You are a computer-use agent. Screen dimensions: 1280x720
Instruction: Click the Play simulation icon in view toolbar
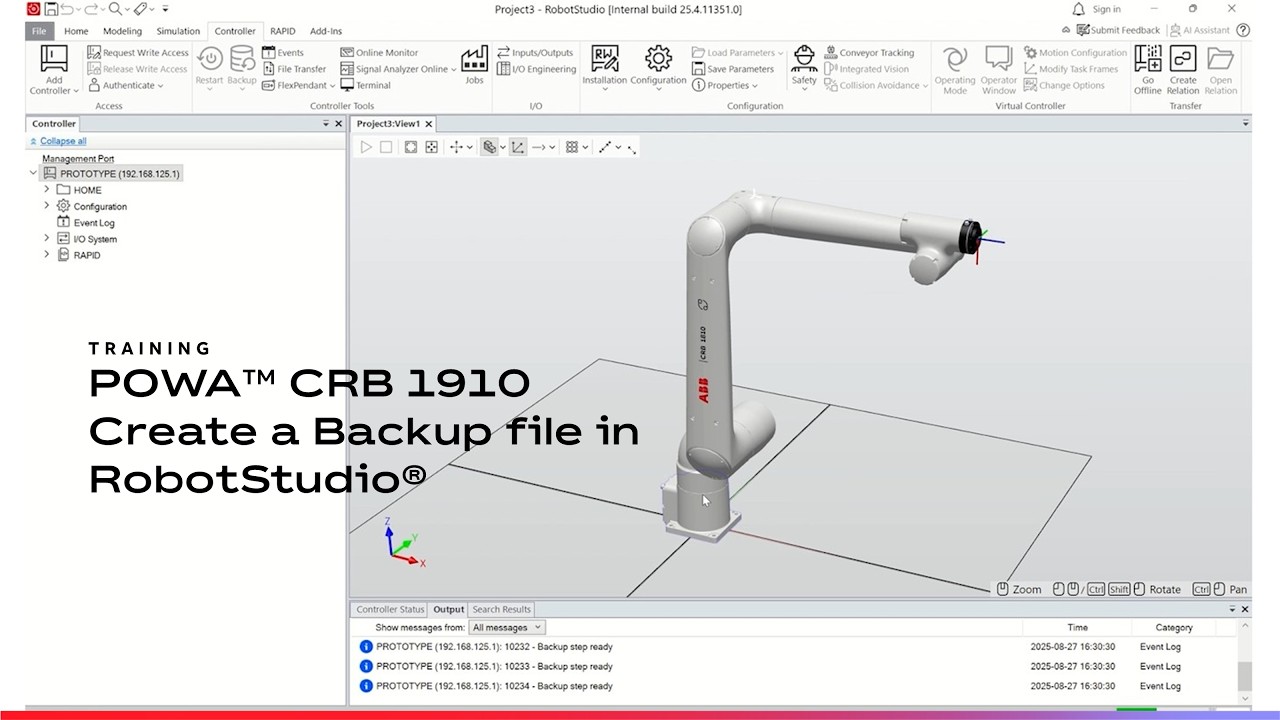click(366, 147)
